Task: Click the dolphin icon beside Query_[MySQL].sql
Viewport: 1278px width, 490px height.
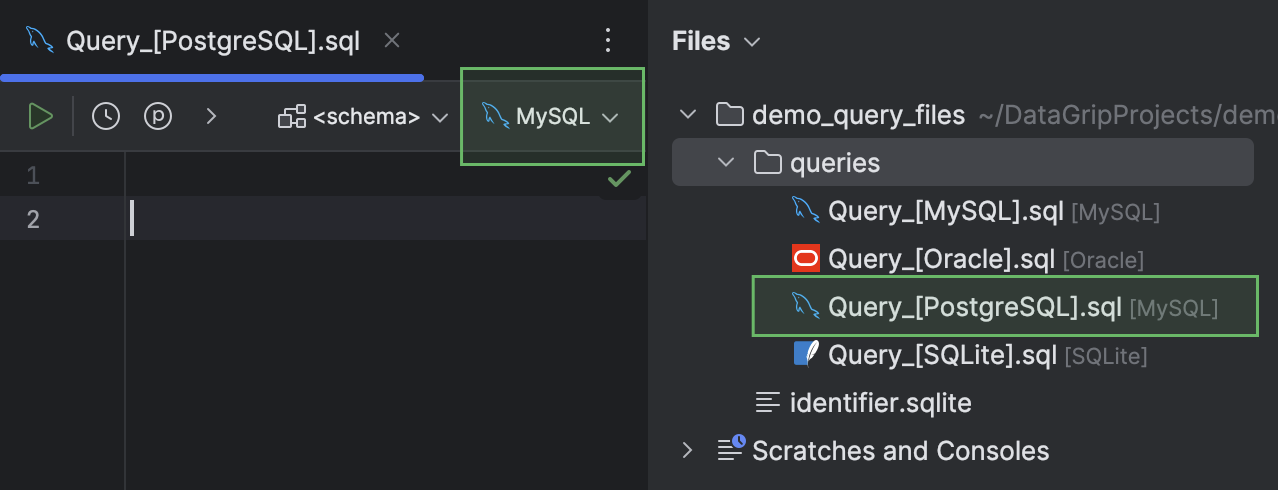Action: pyautogui.click(x=806, y=210)
